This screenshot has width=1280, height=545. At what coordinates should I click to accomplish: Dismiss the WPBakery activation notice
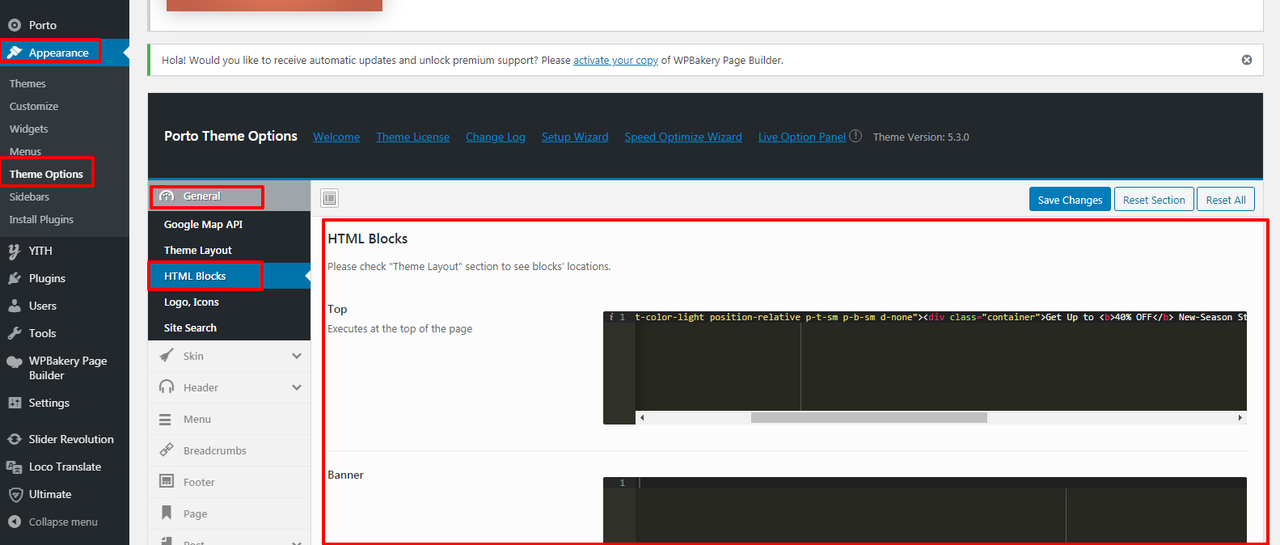(1247, 60)
